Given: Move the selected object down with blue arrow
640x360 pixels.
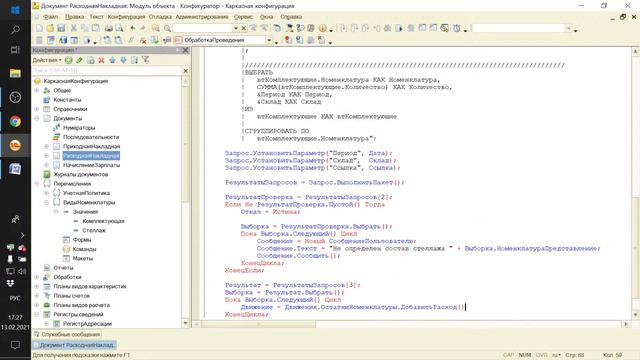Looking at the screenshot, I should [x=123, y=60].
